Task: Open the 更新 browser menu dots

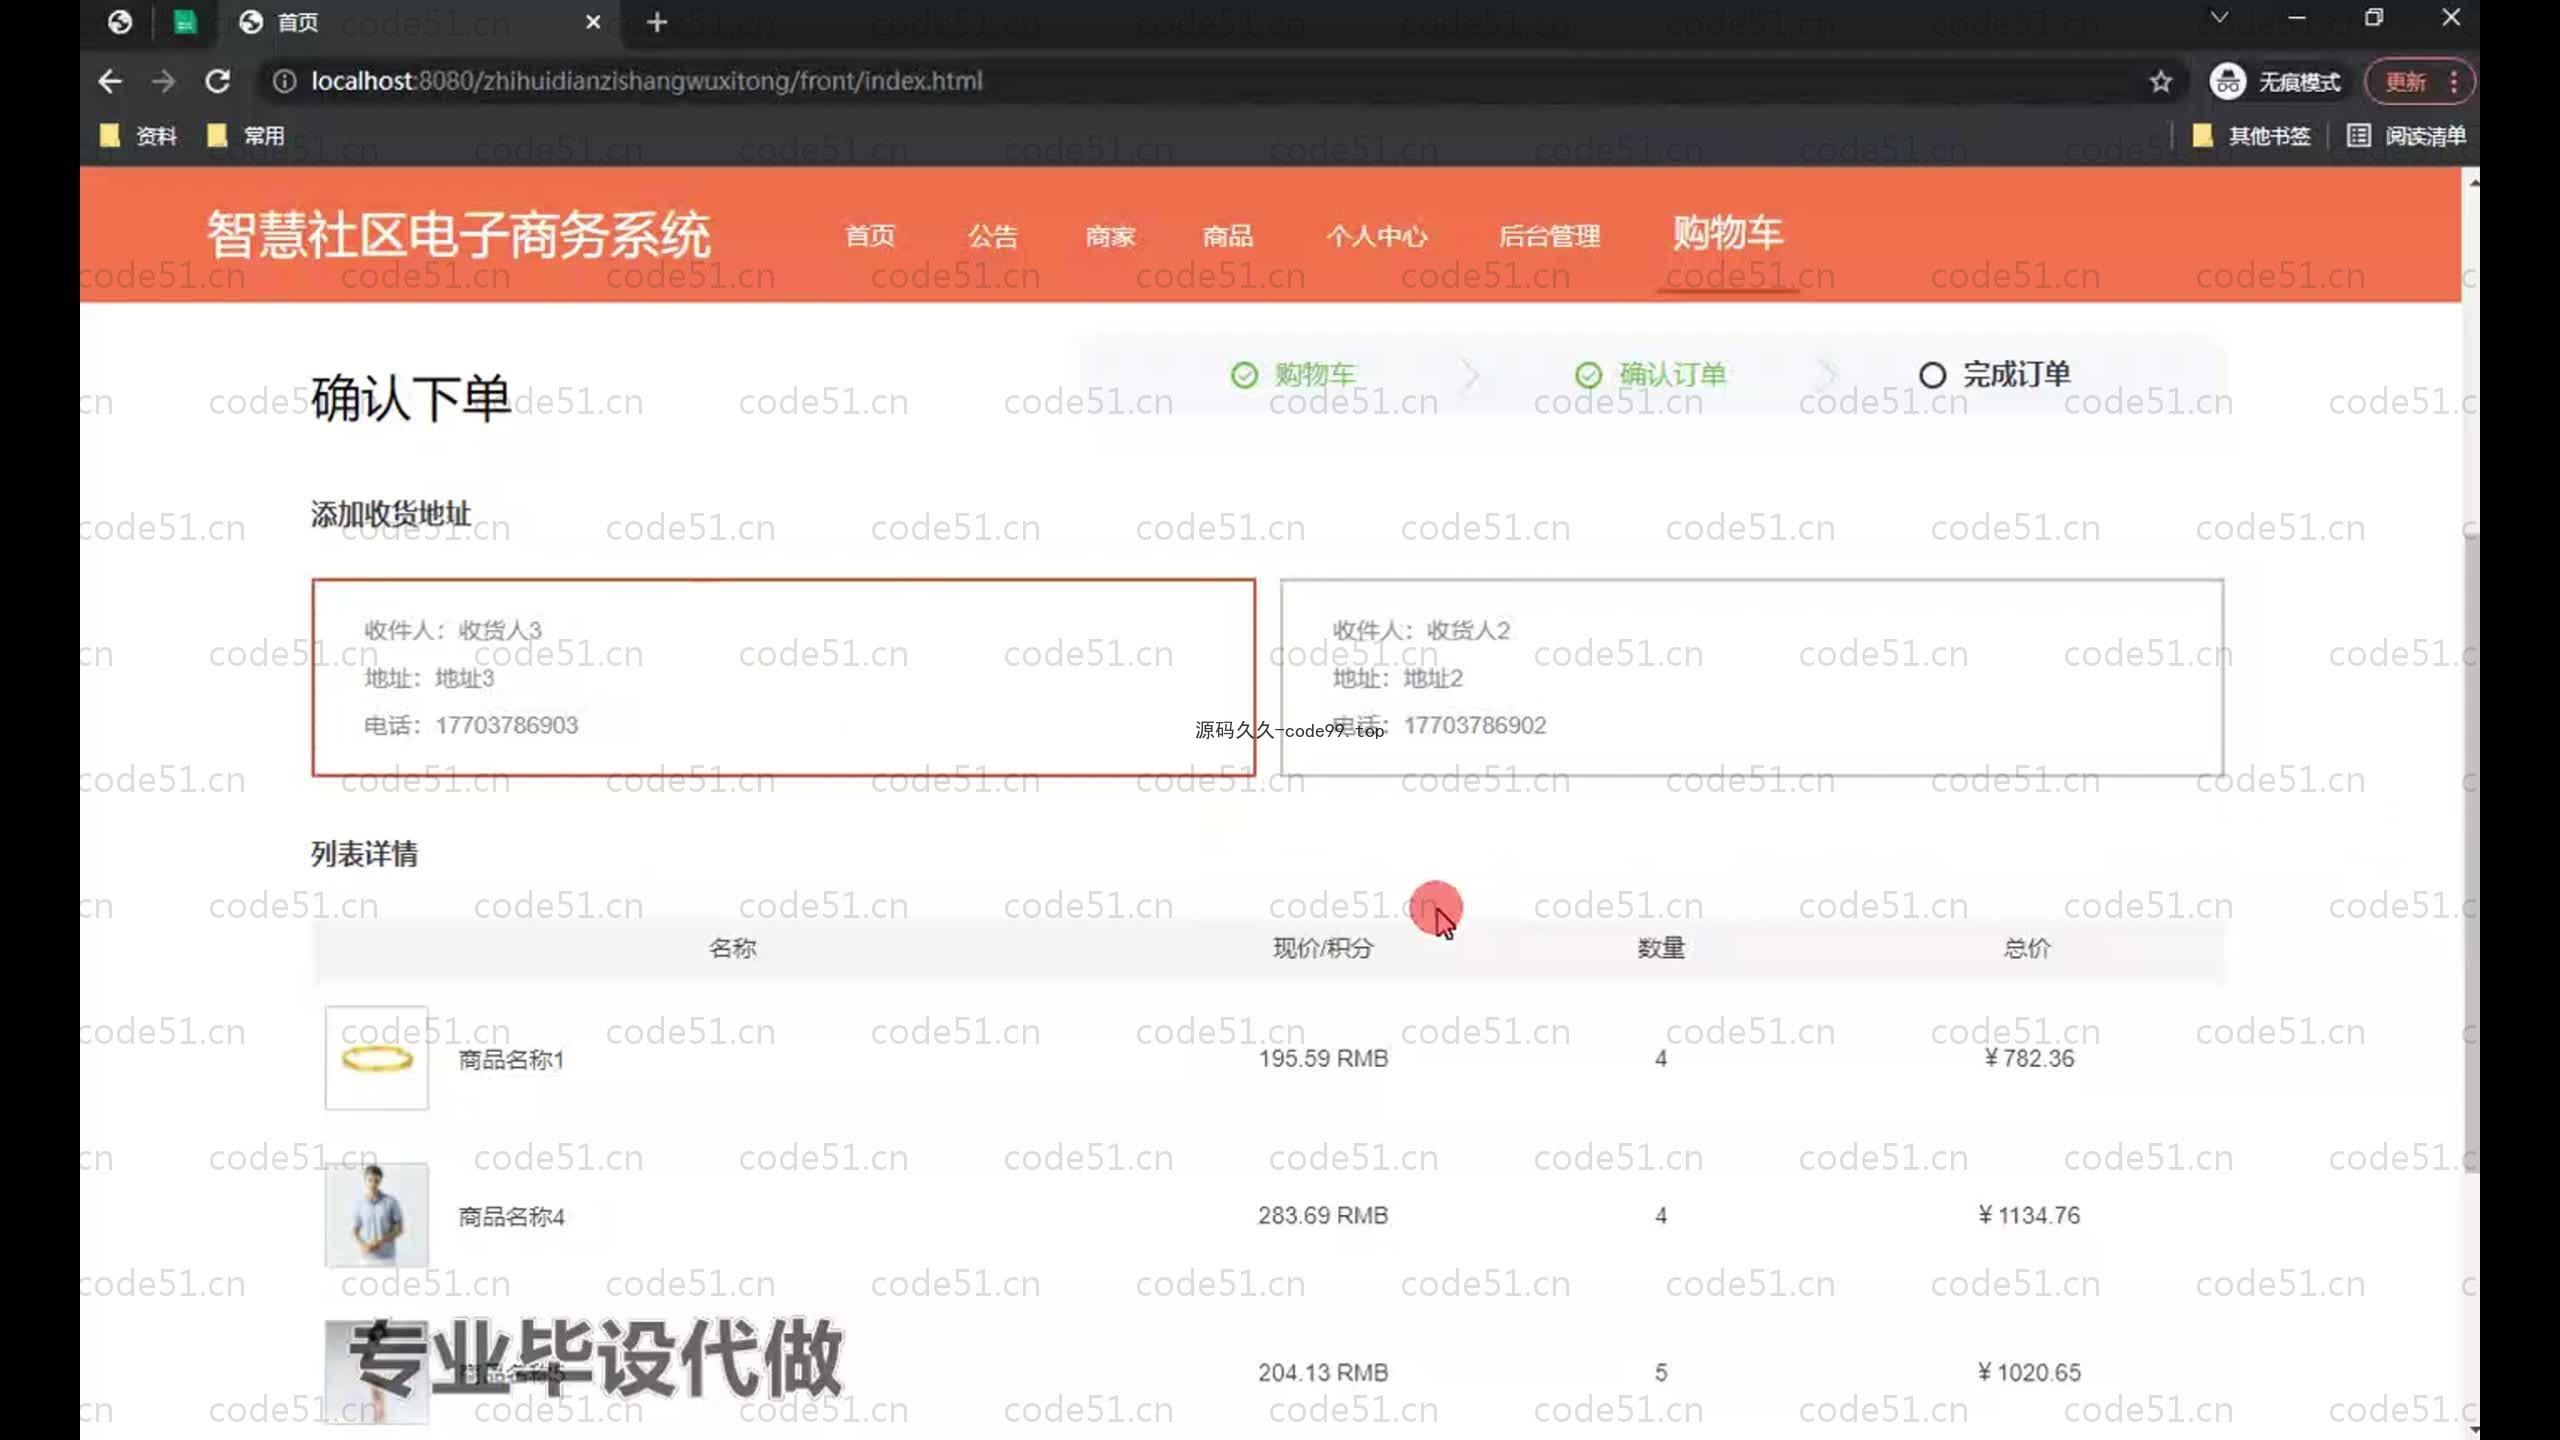Action: [2453, 81]
